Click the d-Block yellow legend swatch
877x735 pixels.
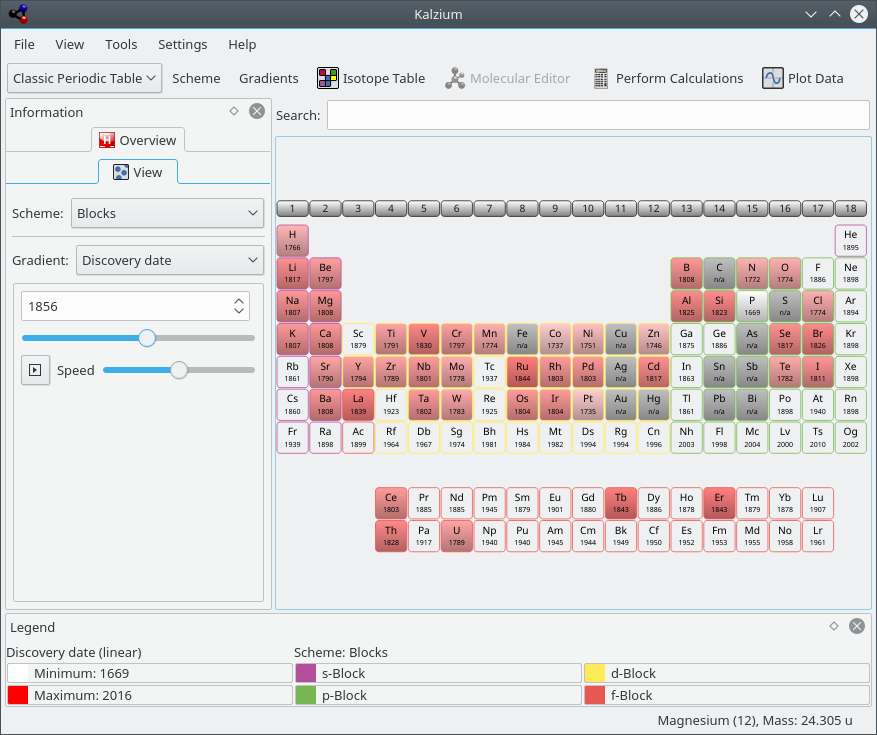click(x=595, y=673)
